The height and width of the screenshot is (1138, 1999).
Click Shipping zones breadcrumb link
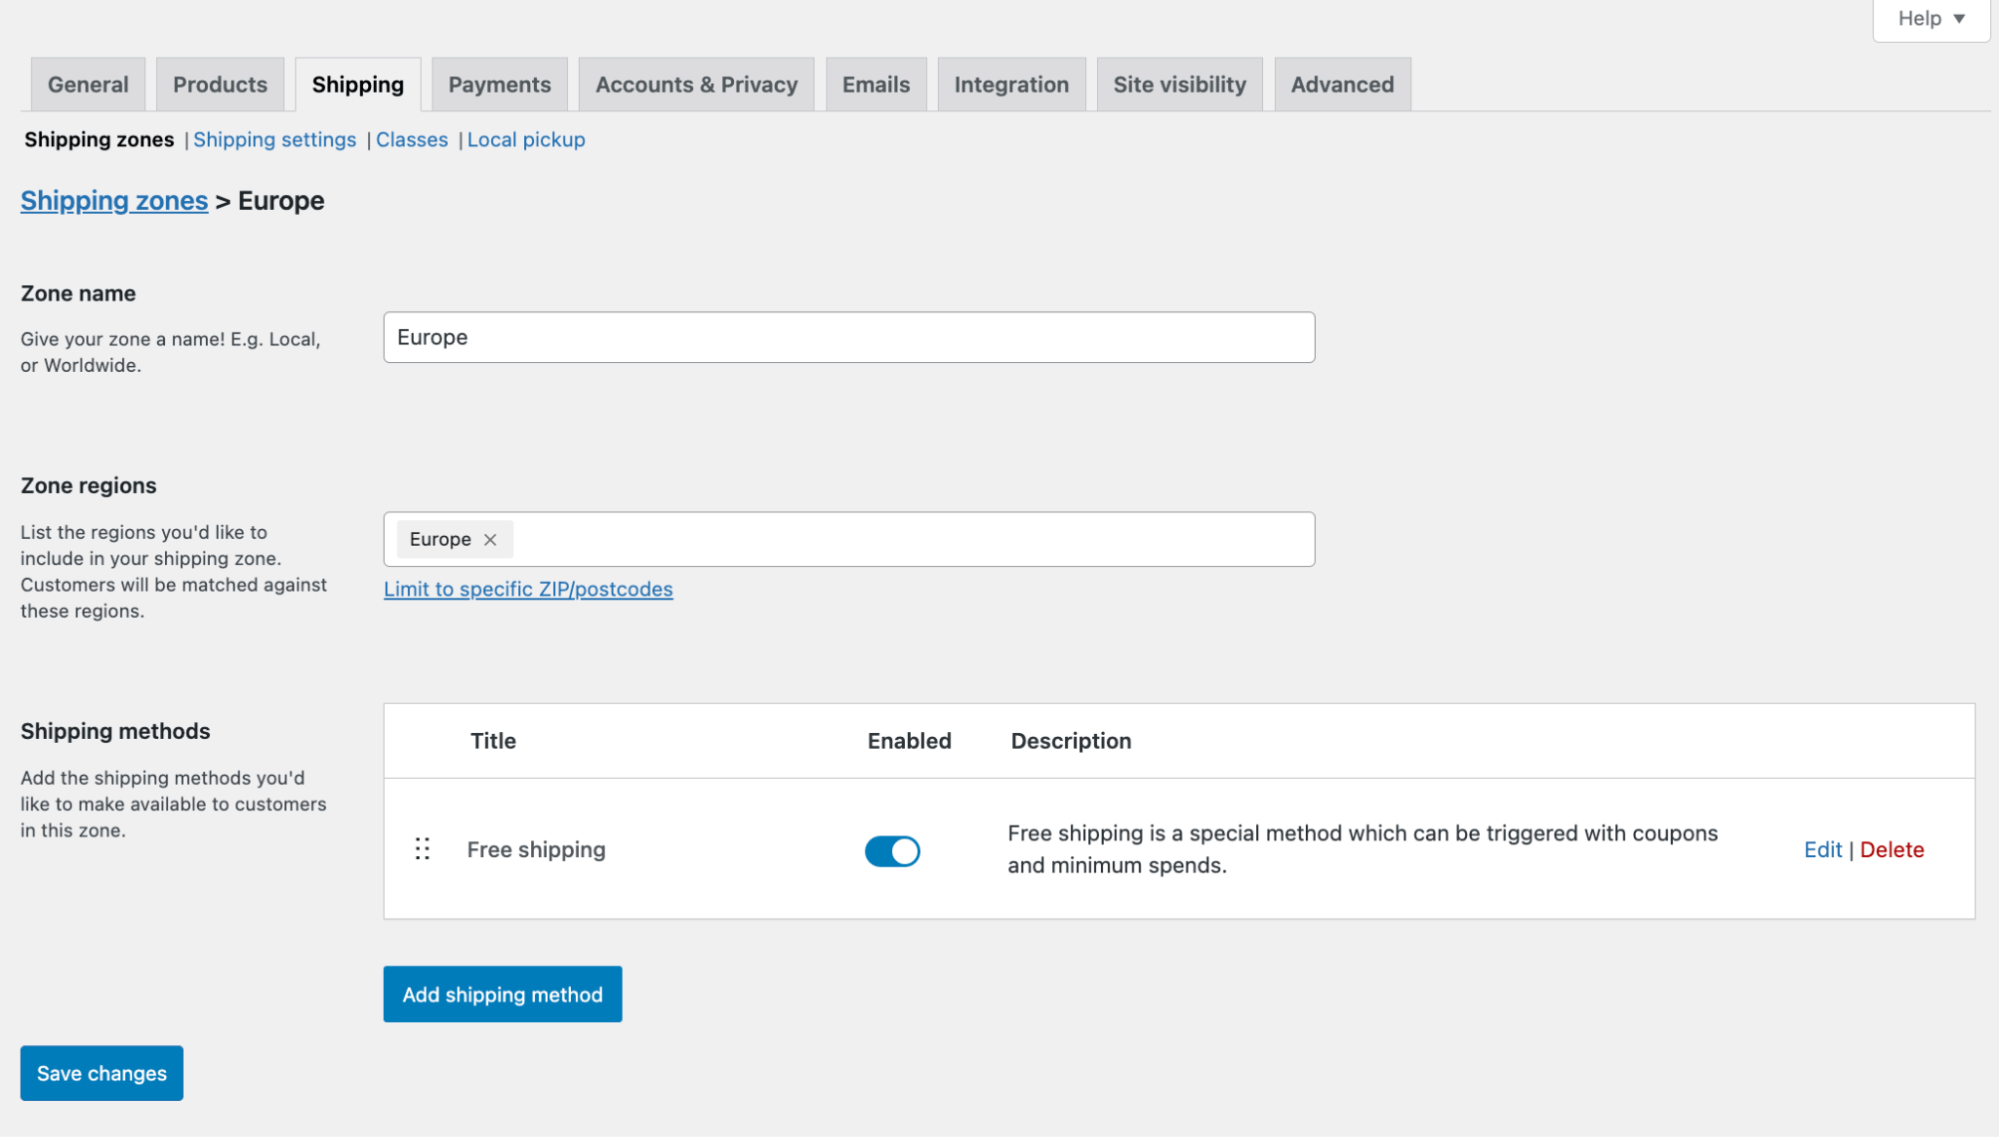(114, 199)
